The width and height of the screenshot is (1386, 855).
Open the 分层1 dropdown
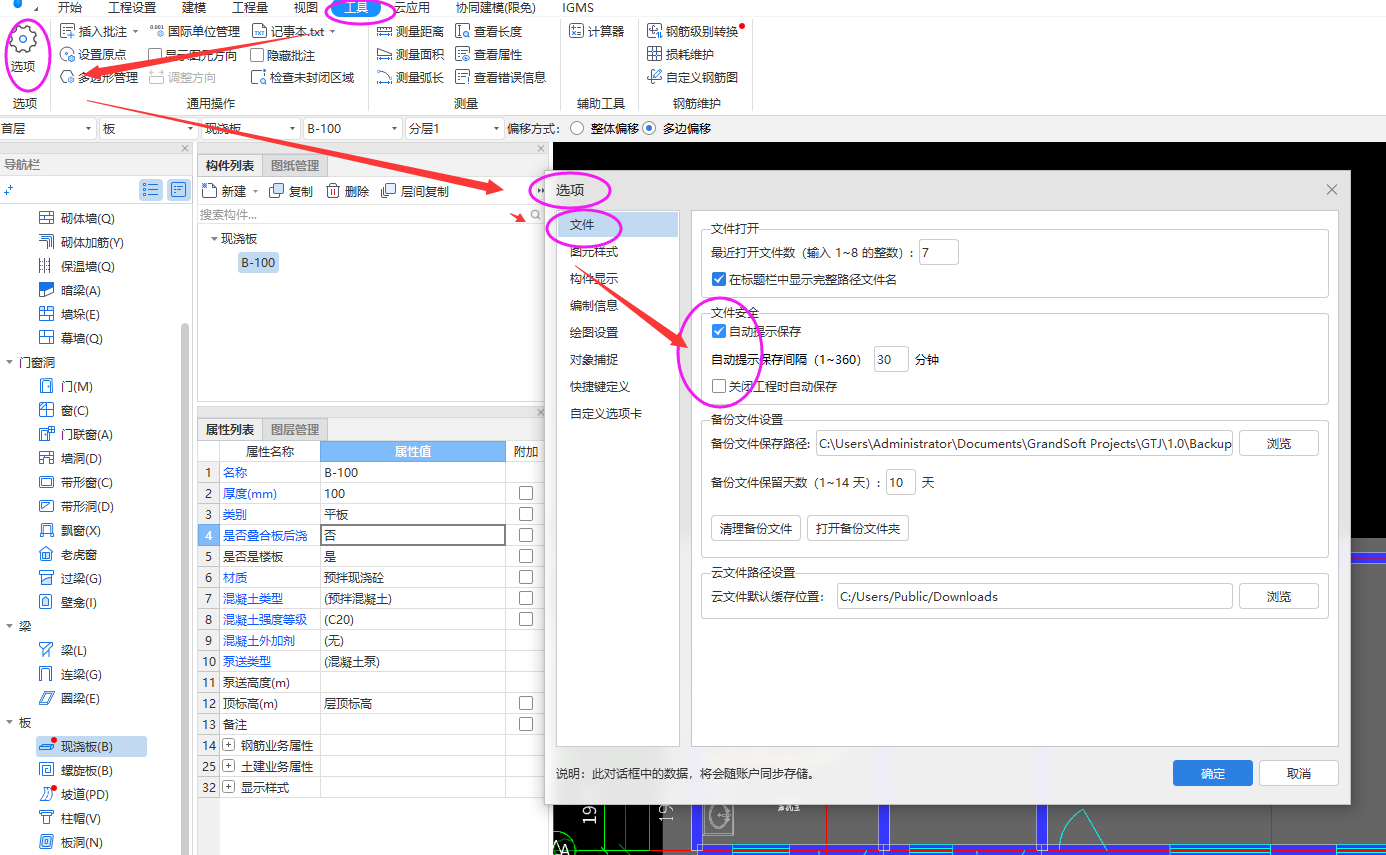click(454, 129)
